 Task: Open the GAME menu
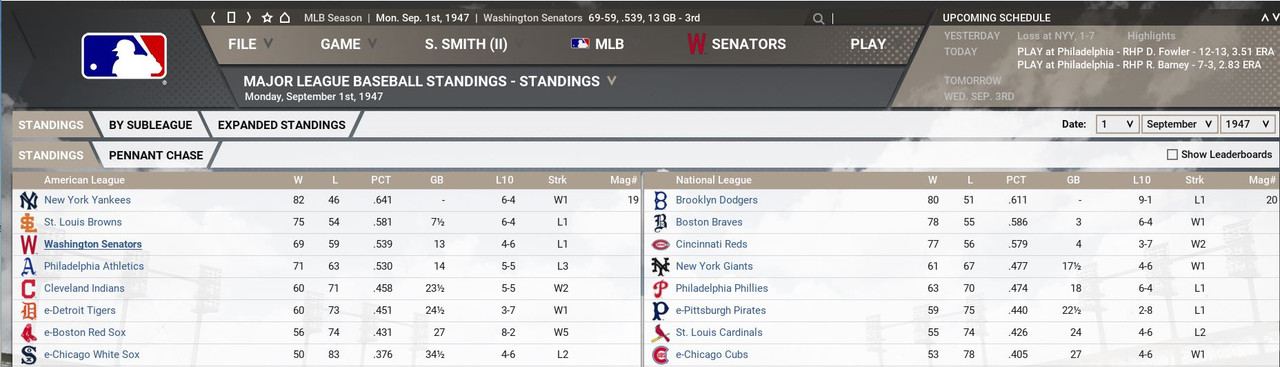pyautogui.click(x=349, y=44)
